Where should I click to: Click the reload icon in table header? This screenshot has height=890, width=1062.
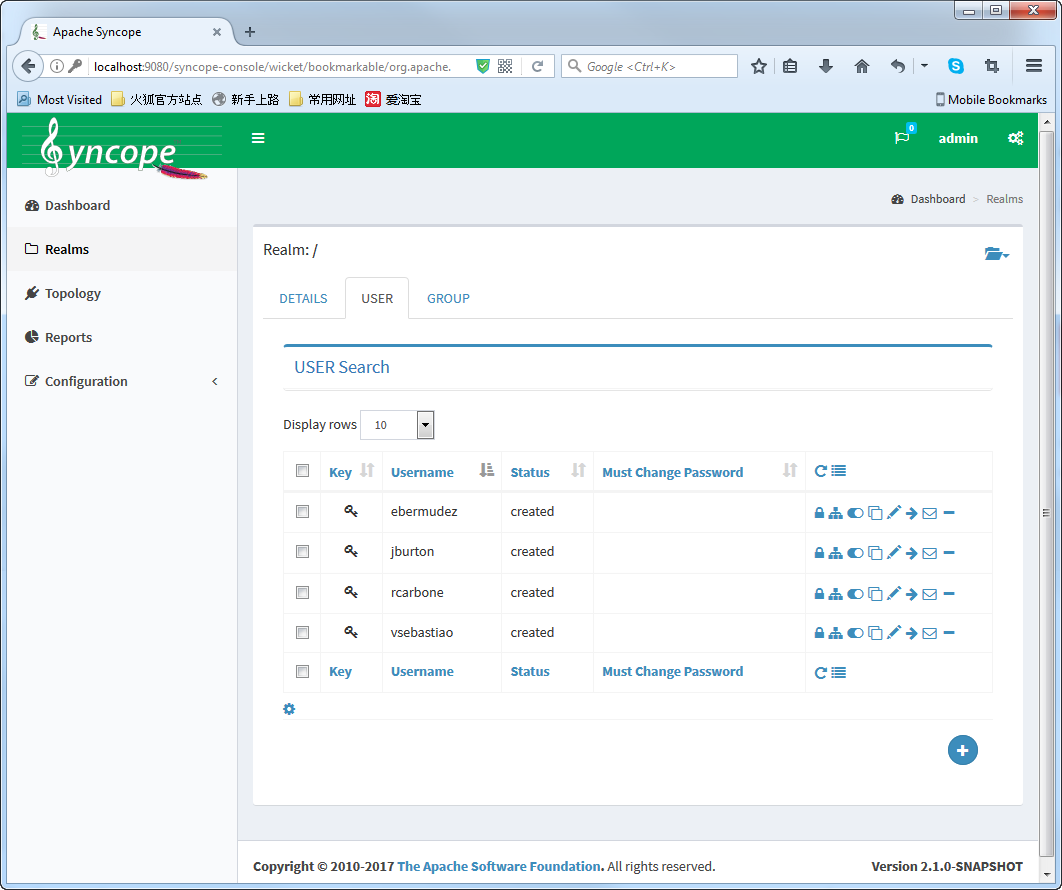click(x=820, y=472)
